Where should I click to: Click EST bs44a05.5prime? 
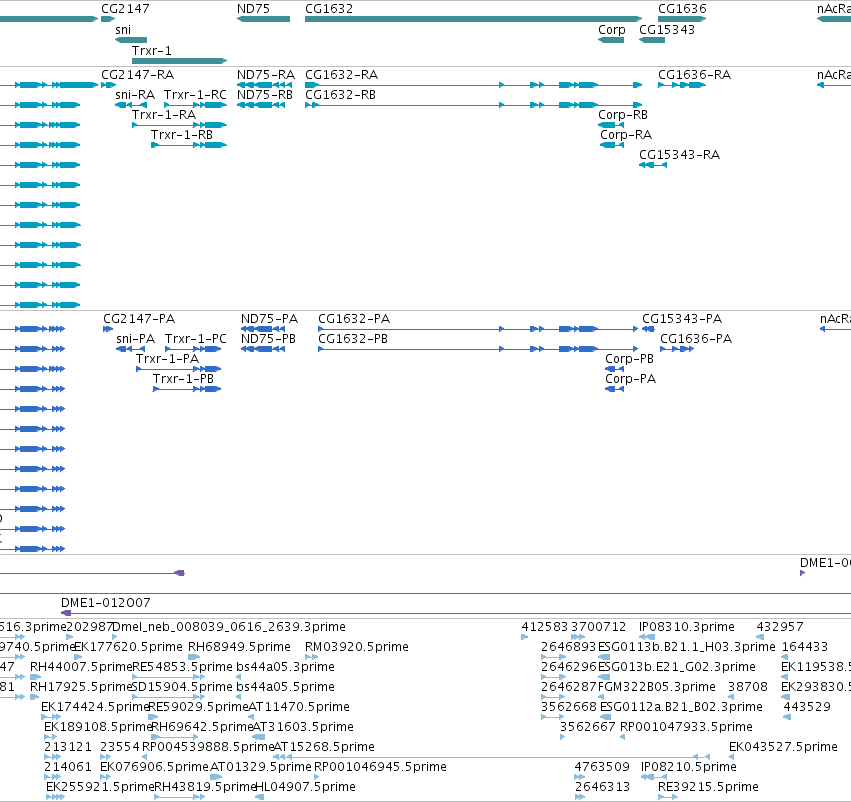285,687
